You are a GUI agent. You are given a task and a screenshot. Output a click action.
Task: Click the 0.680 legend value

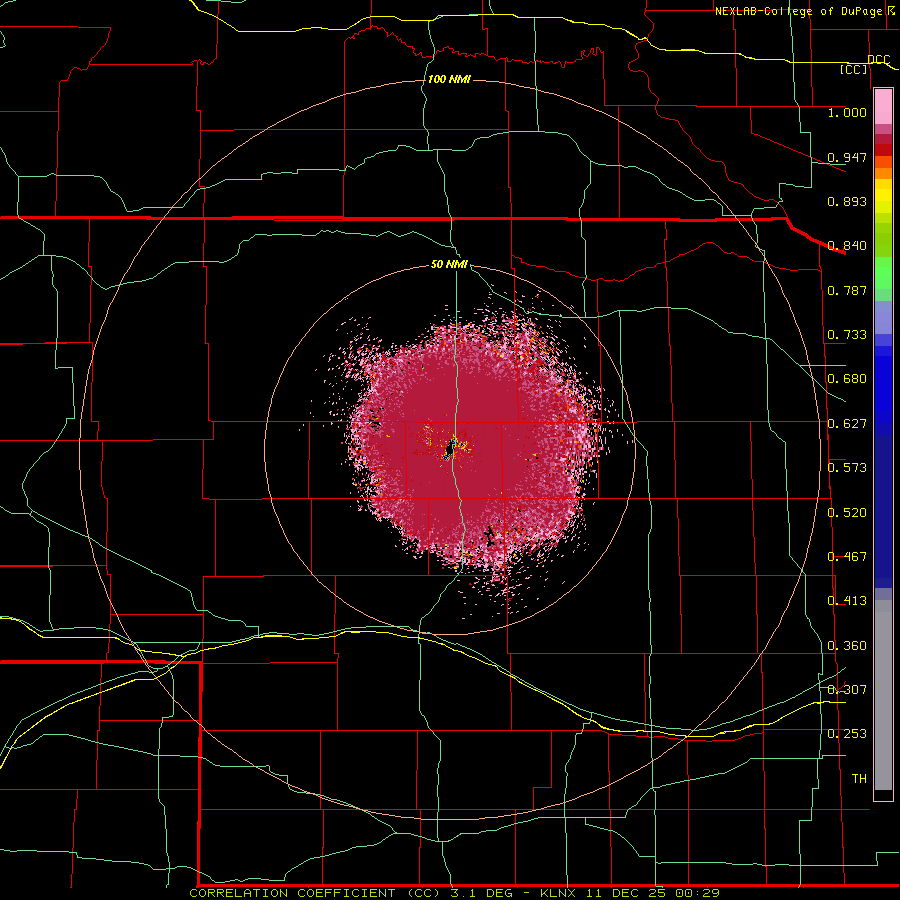pos(847,379)
